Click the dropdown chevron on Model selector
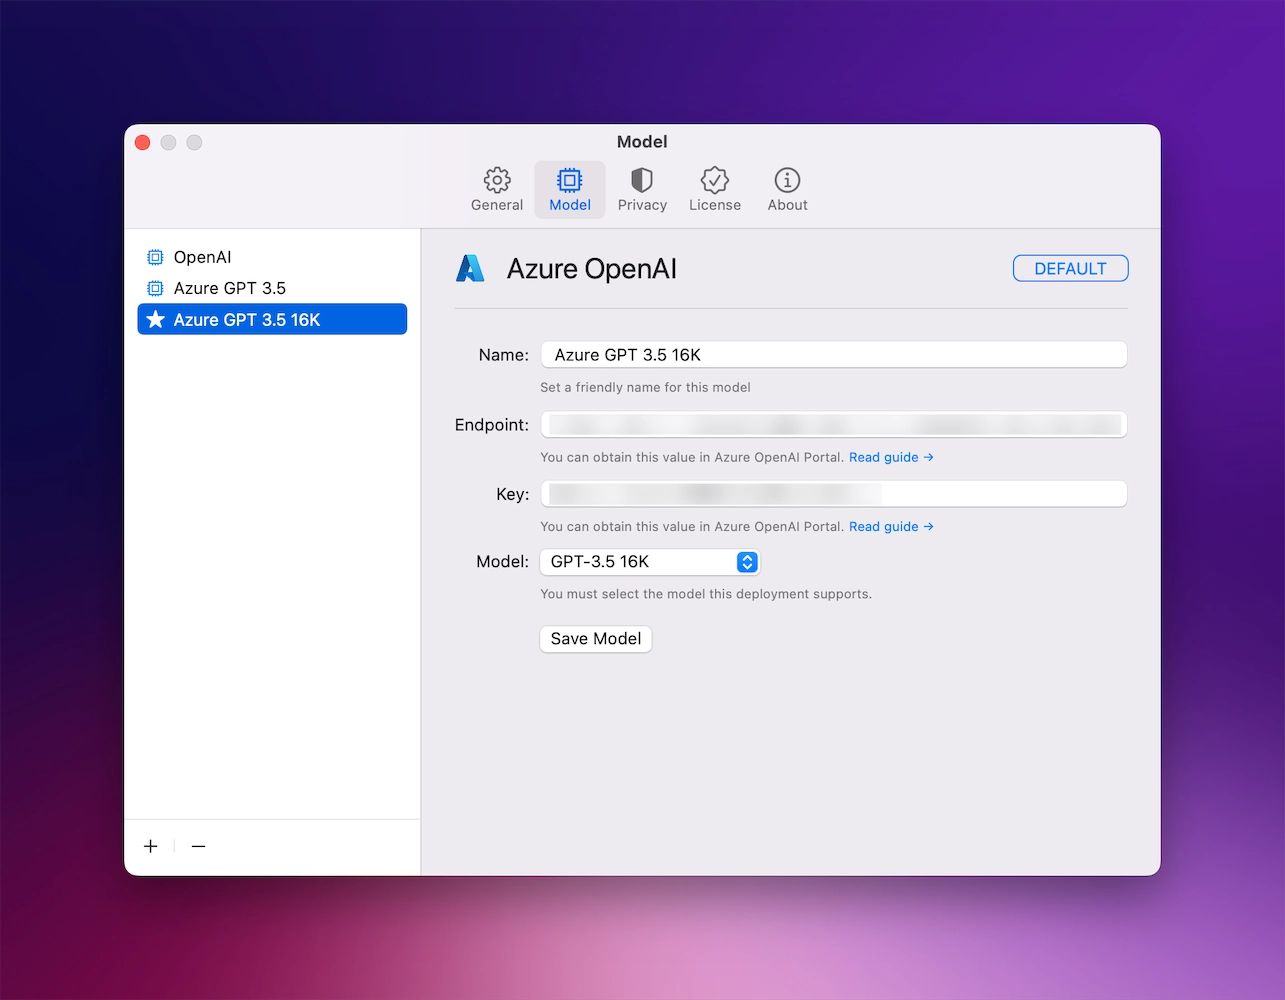Screen dimensions: 1285x1000 [x=746, y=562]
